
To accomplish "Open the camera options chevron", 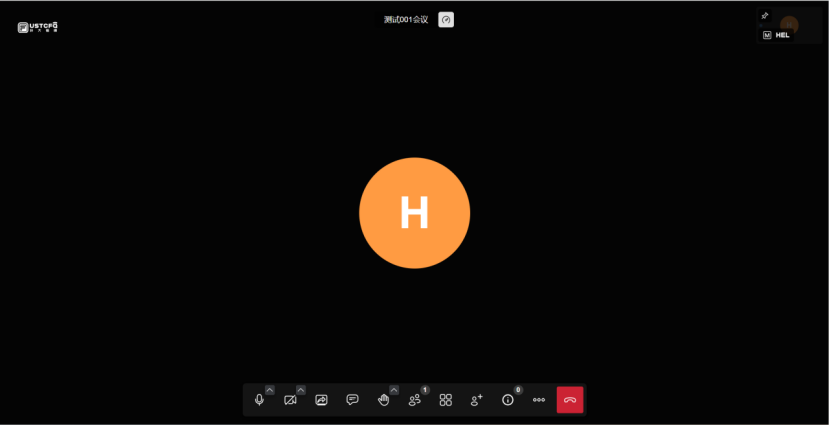I will [x=301, y=390].
